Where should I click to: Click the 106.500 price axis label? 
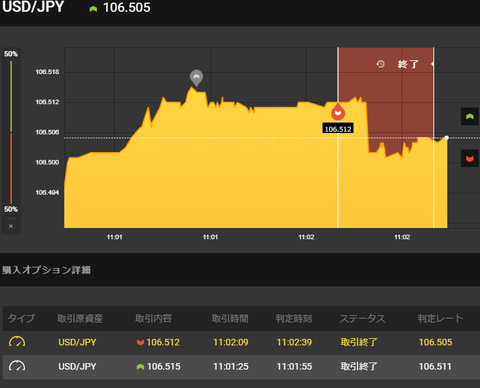[47, 163]
